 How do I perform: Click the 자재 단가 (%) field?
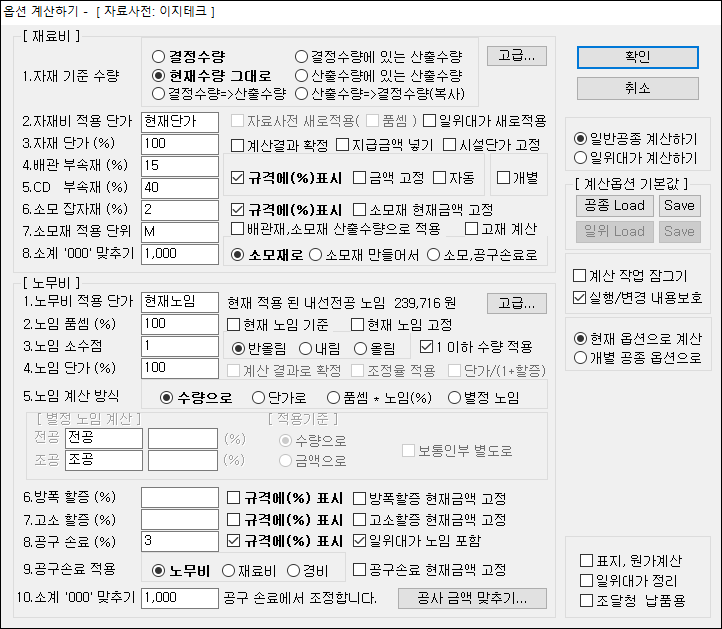coord(180,144)
